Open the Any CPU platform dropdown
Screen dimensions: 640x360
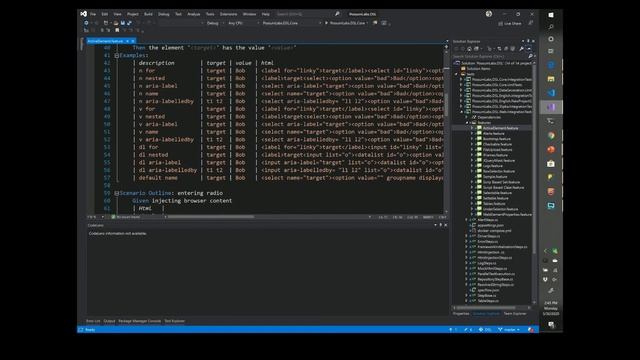click(243, 23)
